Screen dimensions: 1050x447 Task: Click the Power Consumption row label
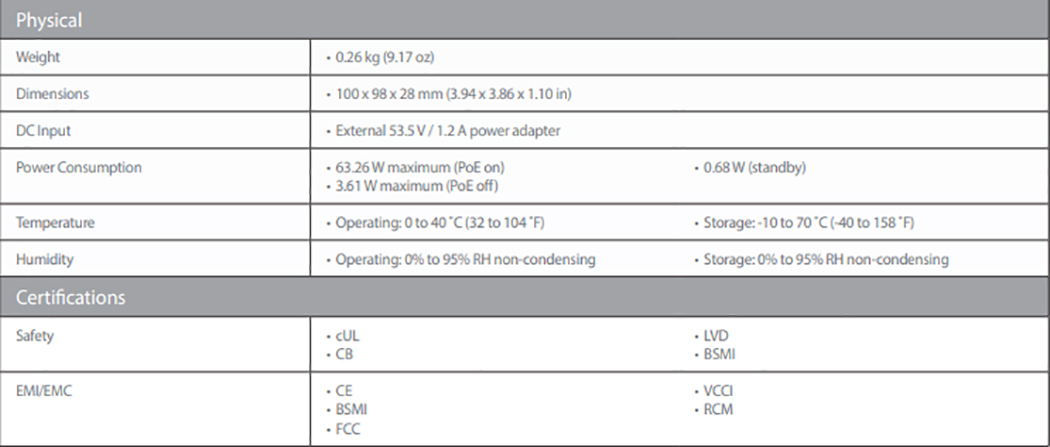pyautogui.click(x=78, y=167)
